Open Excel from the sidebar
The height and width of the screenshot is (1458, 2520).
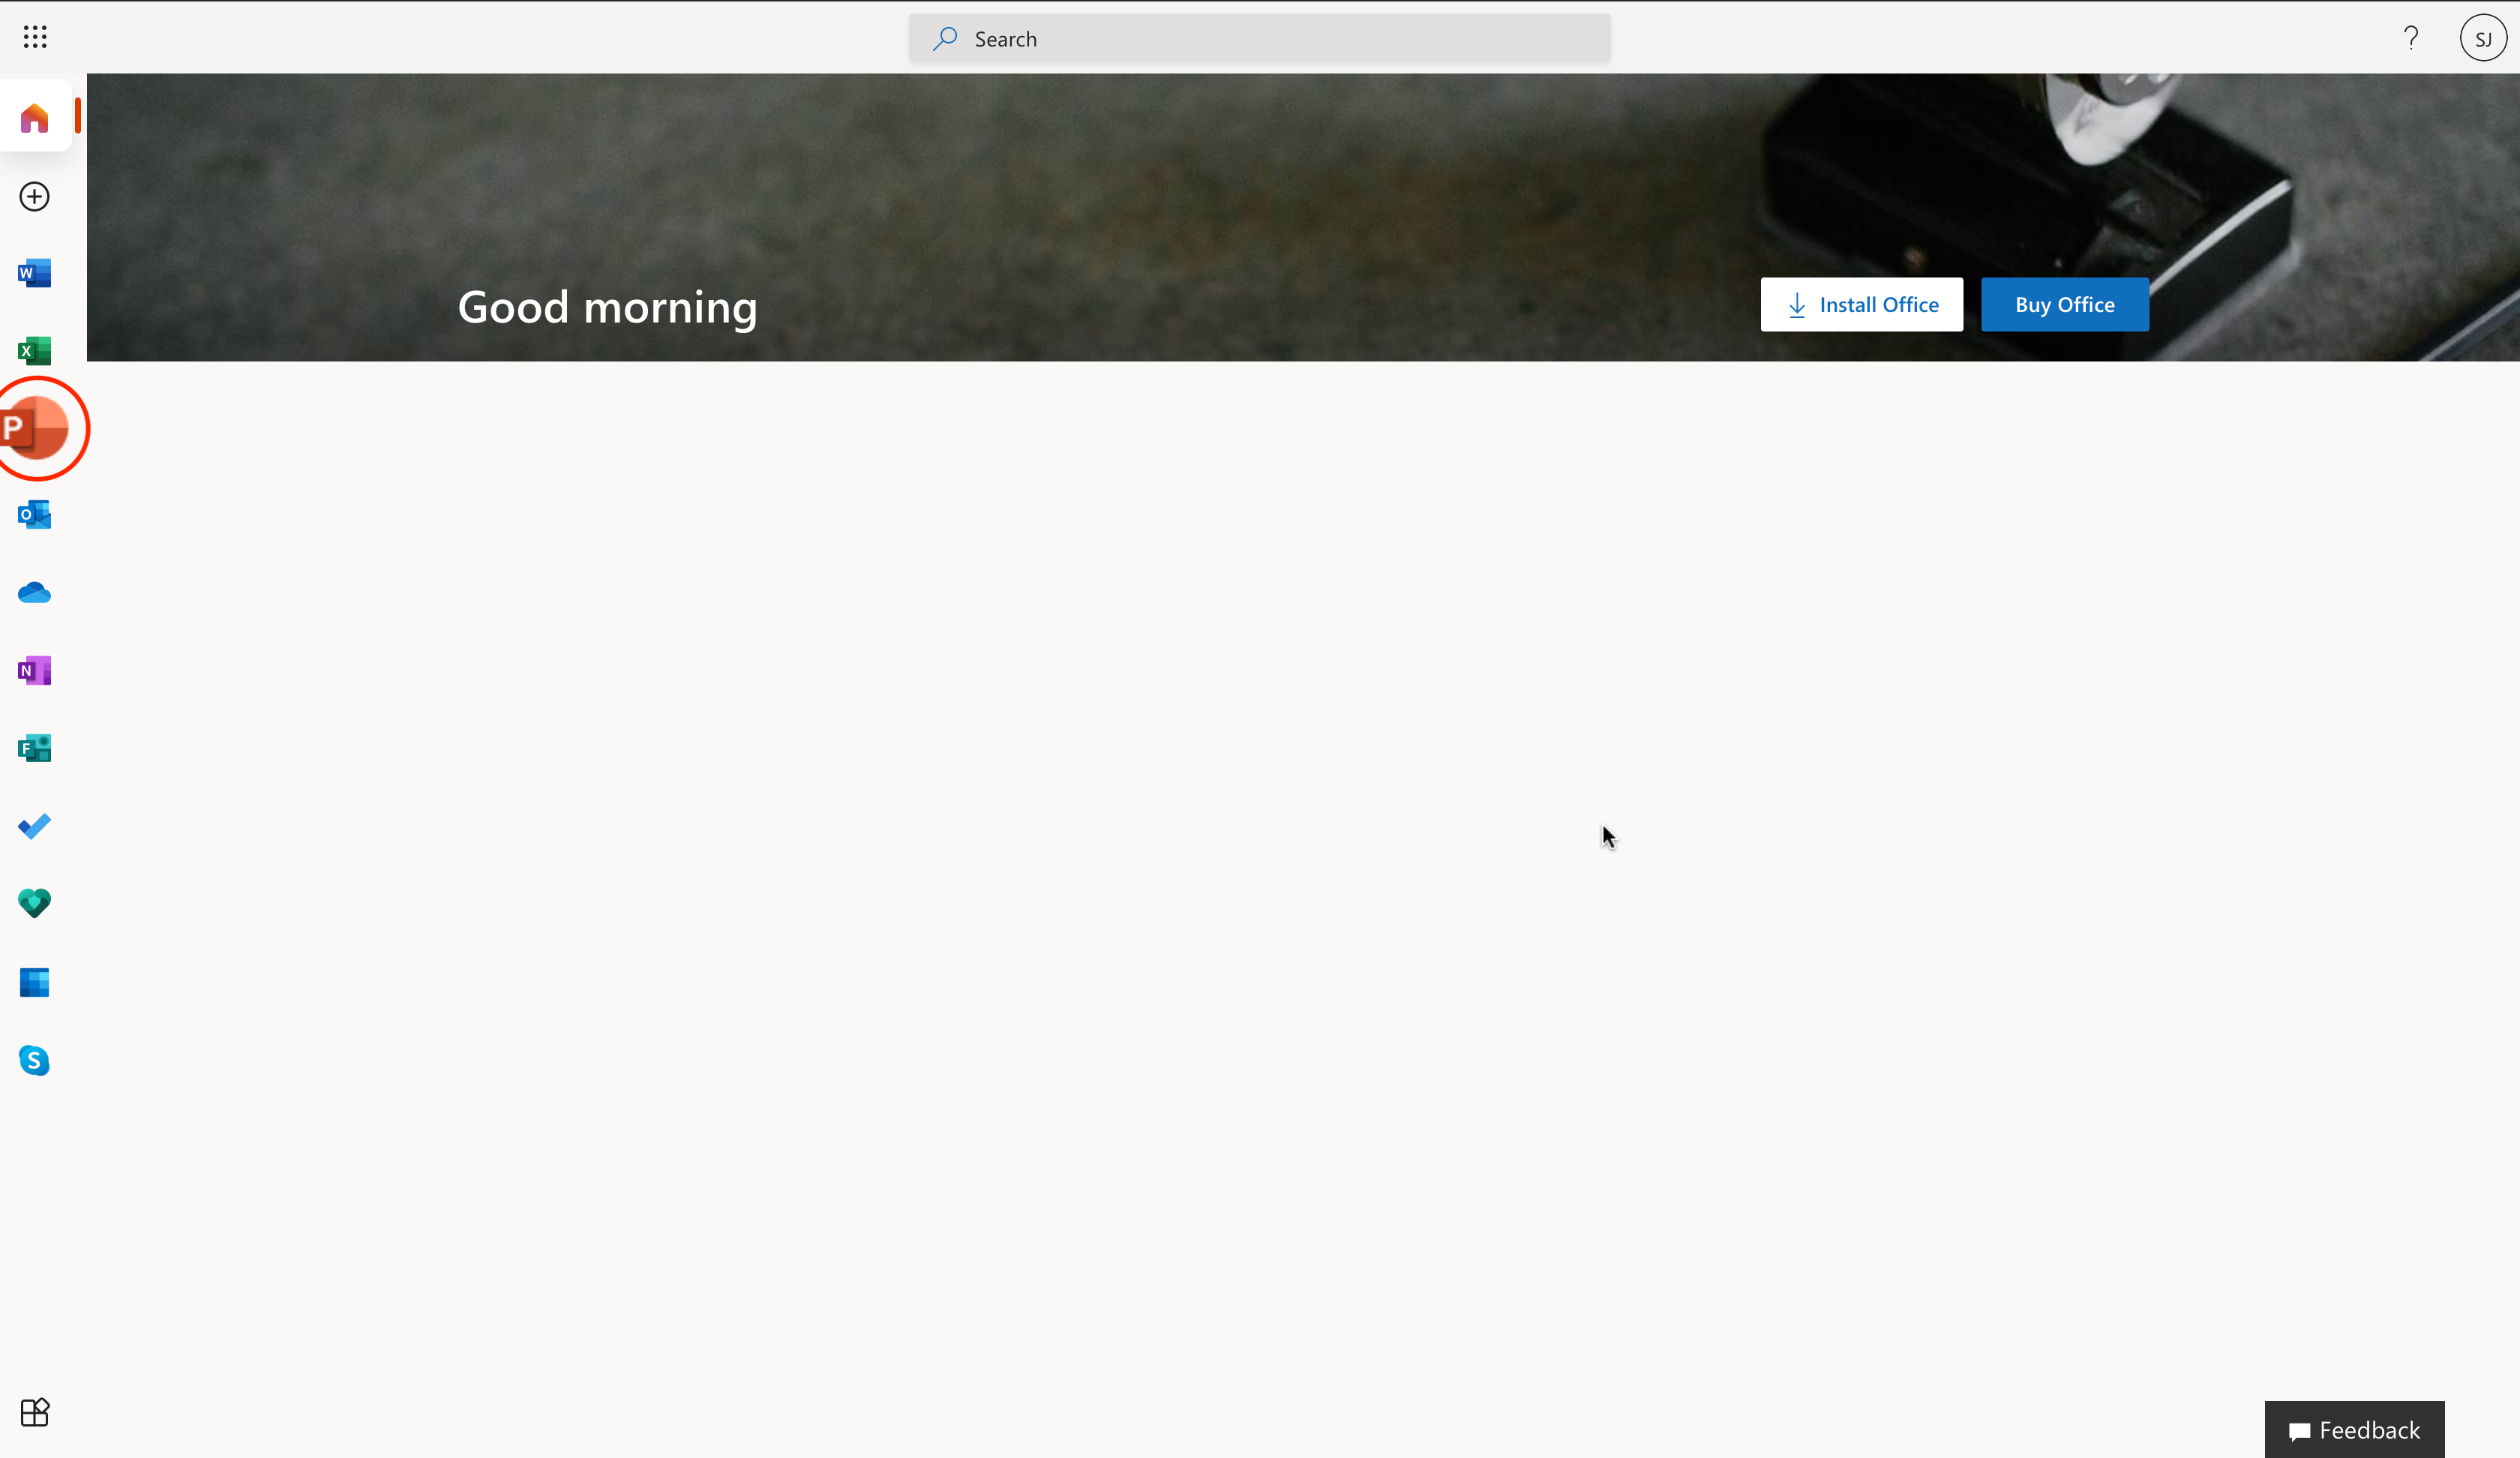click(x=35, y=351)
